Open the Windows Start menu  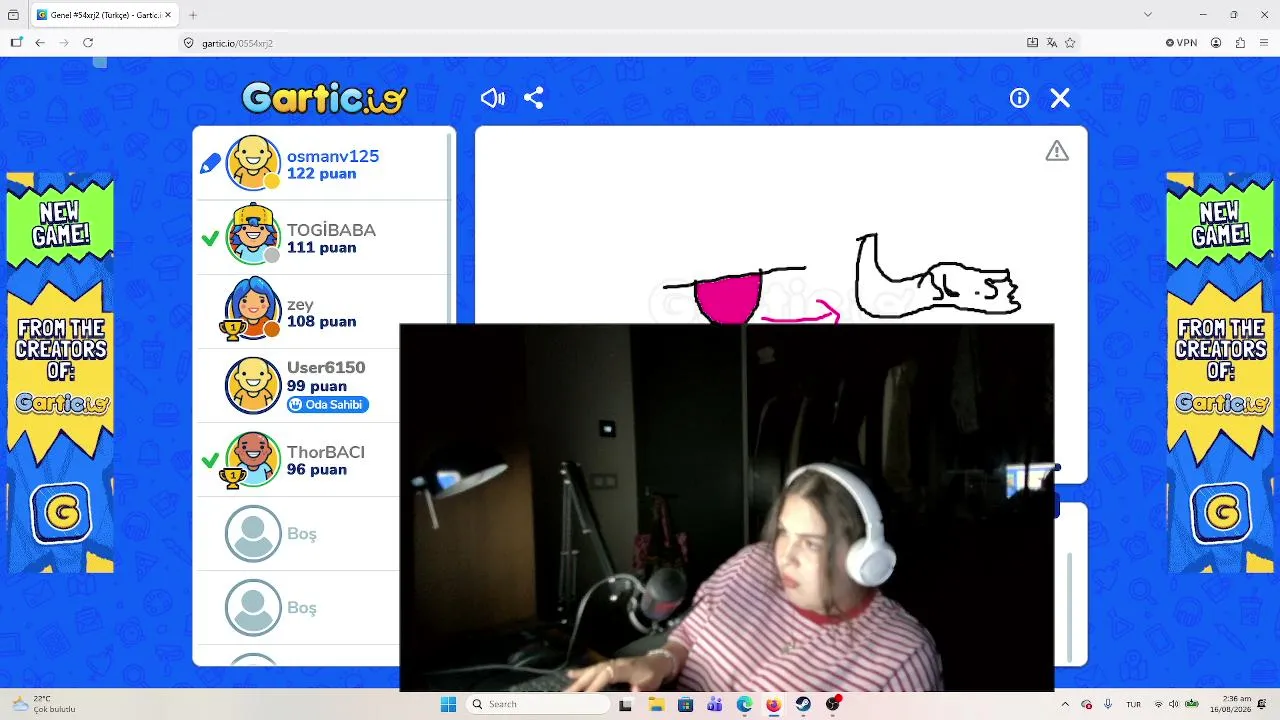(448, 704)
